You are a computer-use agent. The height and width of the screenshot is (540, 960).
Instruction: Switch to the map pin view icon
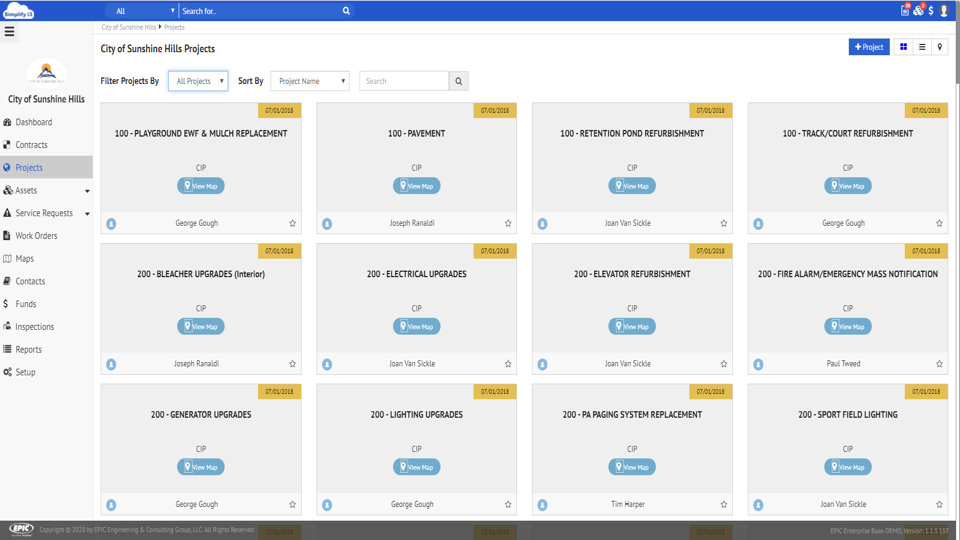click(939, 47)
